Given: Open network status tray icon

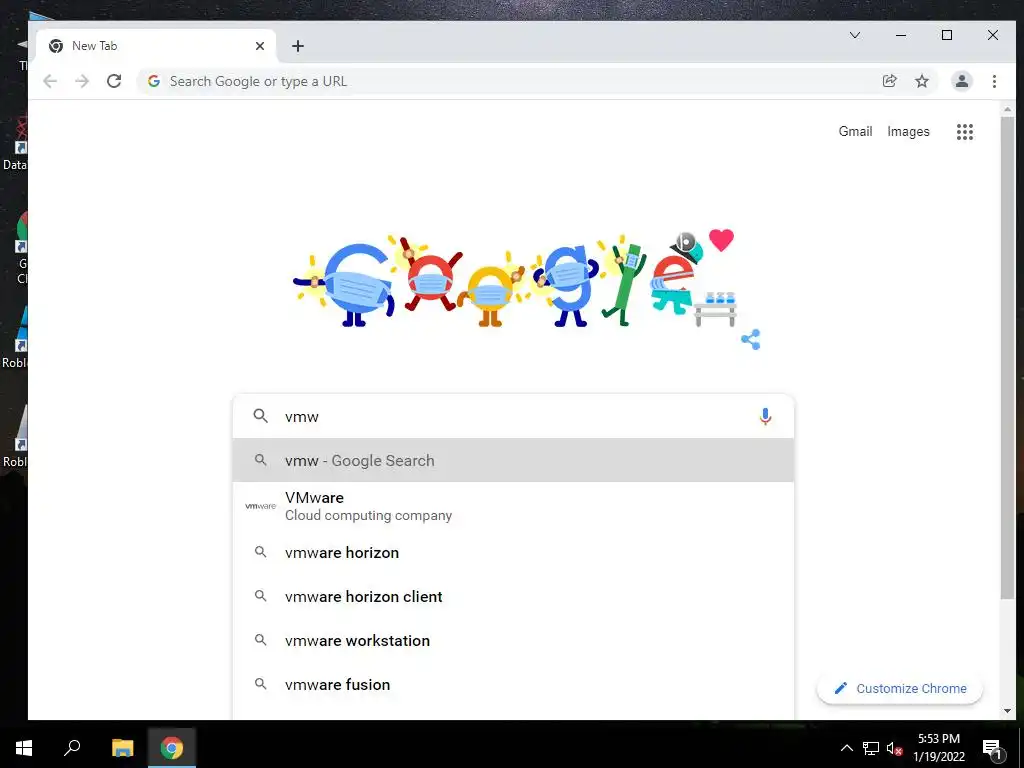Looking at the screenshot, I should click(x=871, y=748).
